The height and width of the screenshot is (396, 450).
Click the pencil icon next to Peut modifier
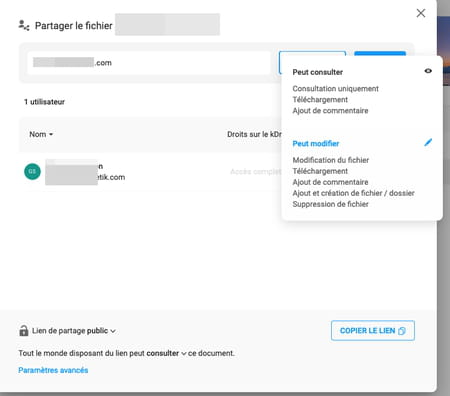pos(428,143)
